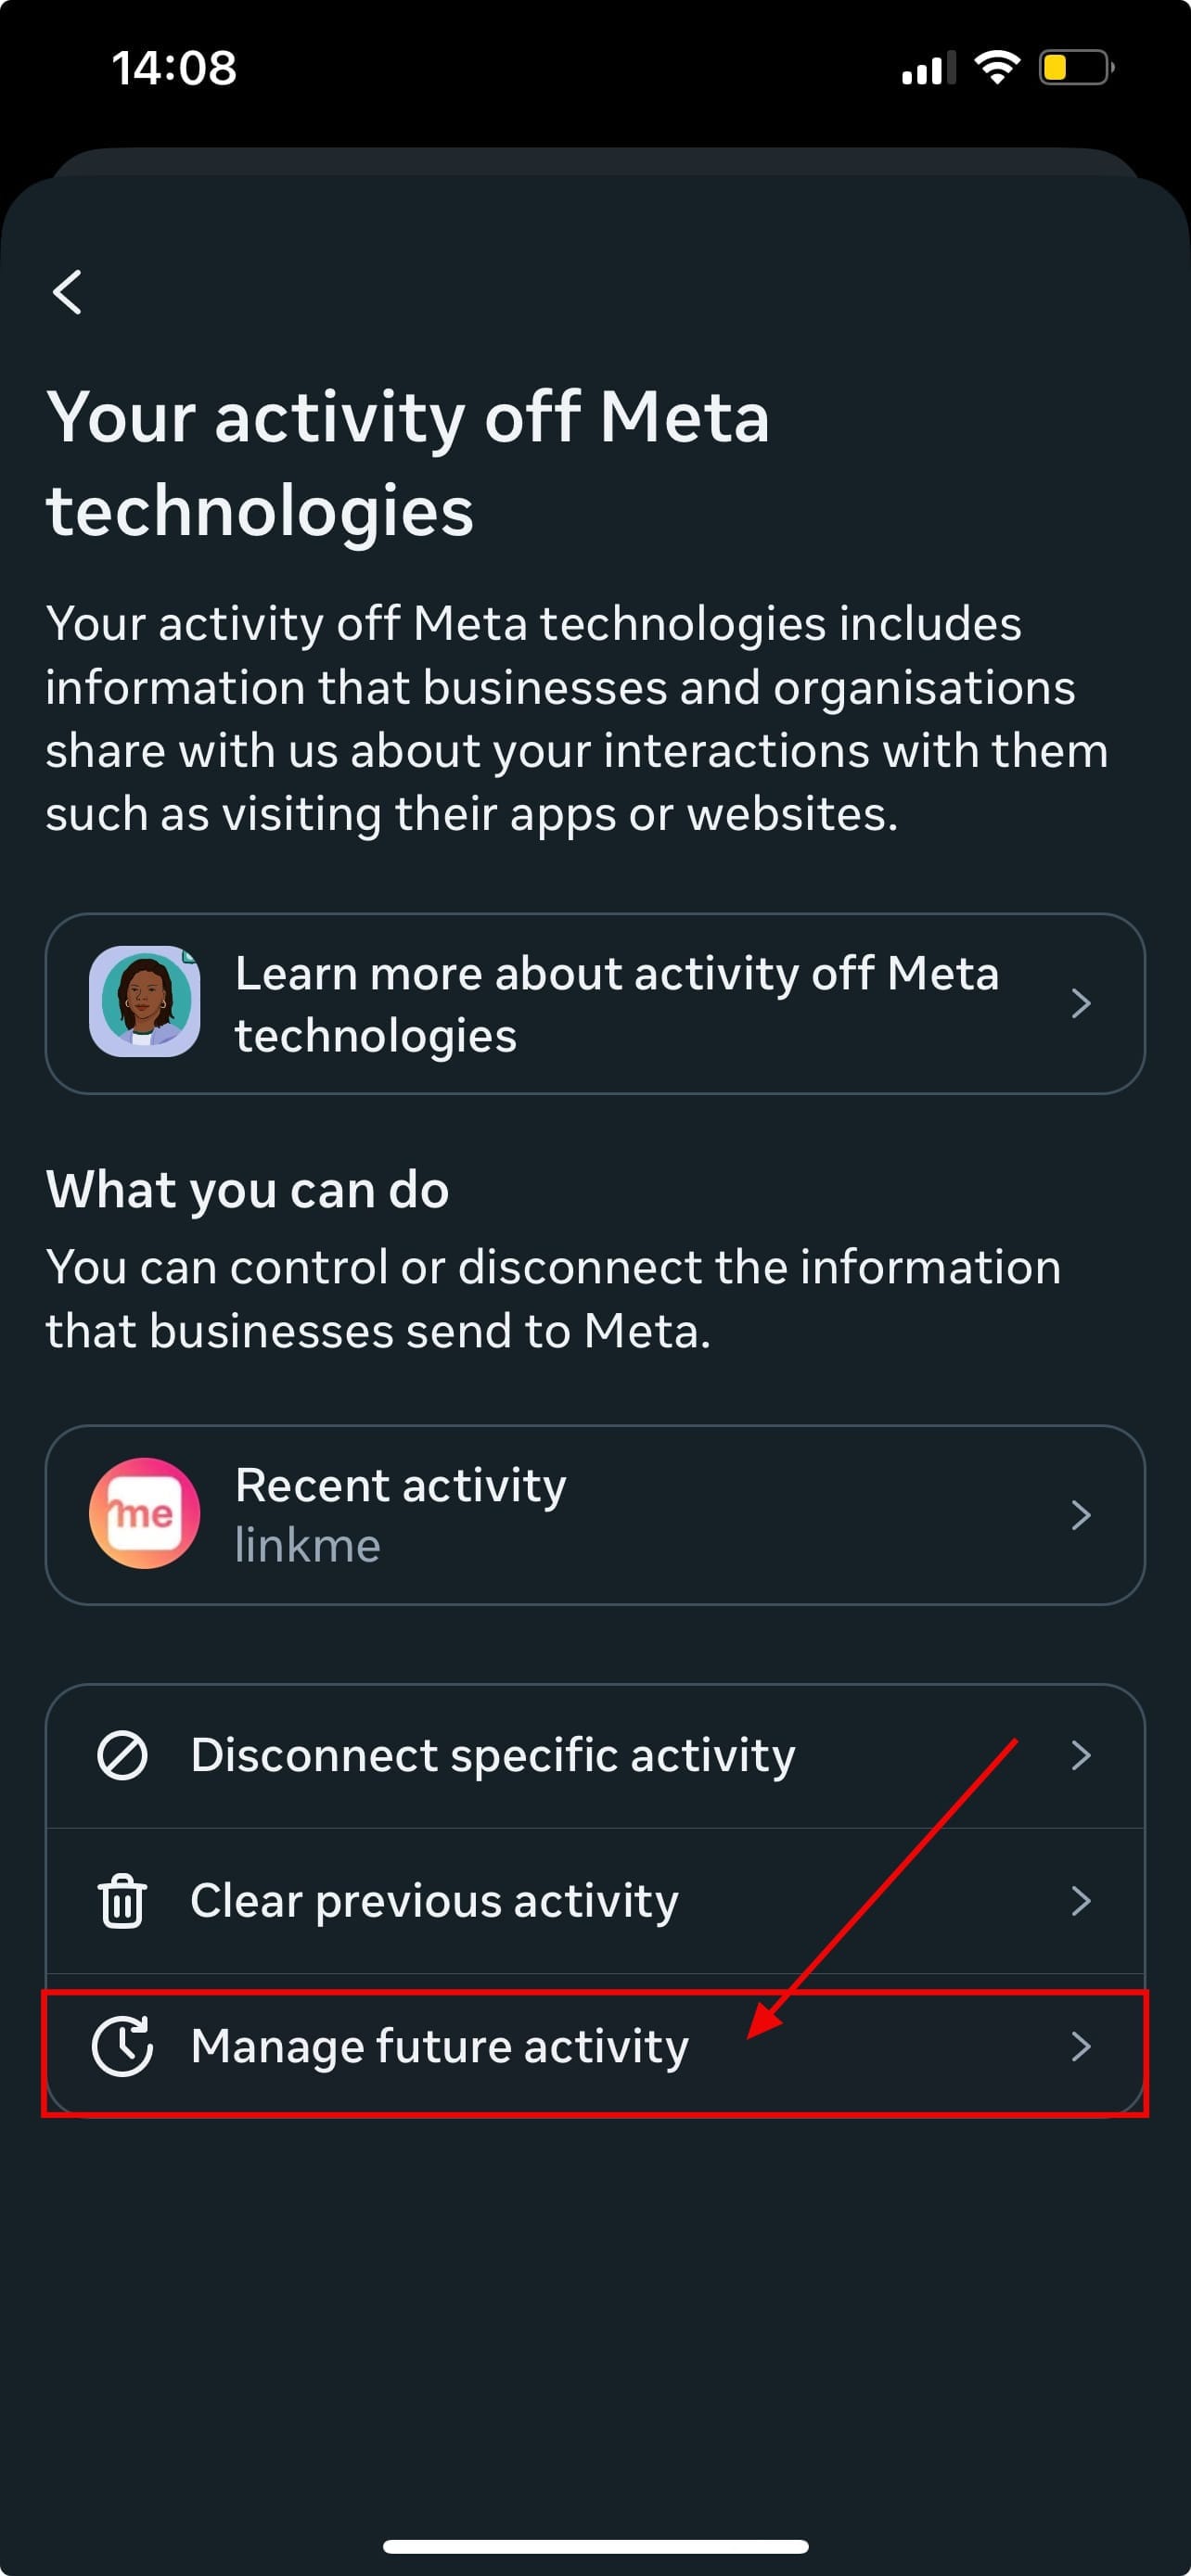Tap the home indicator bar

click(595, 2546)
